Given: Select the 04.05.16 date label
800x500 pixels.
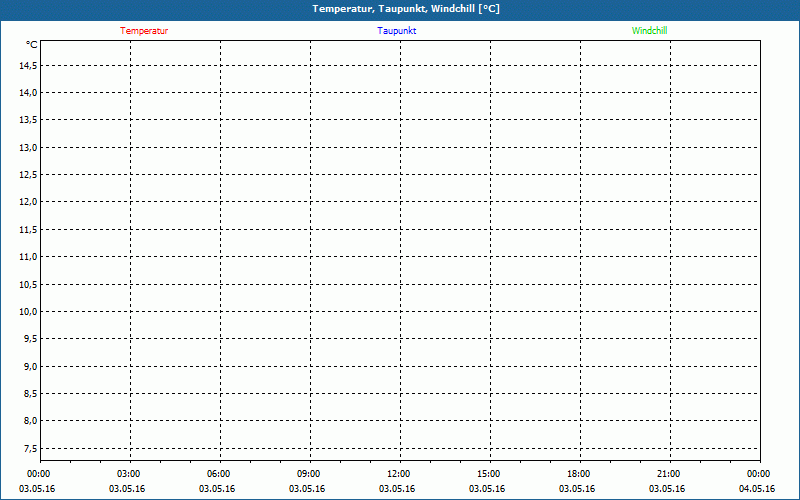Looking at the screenshot, I should pos(757,489).
